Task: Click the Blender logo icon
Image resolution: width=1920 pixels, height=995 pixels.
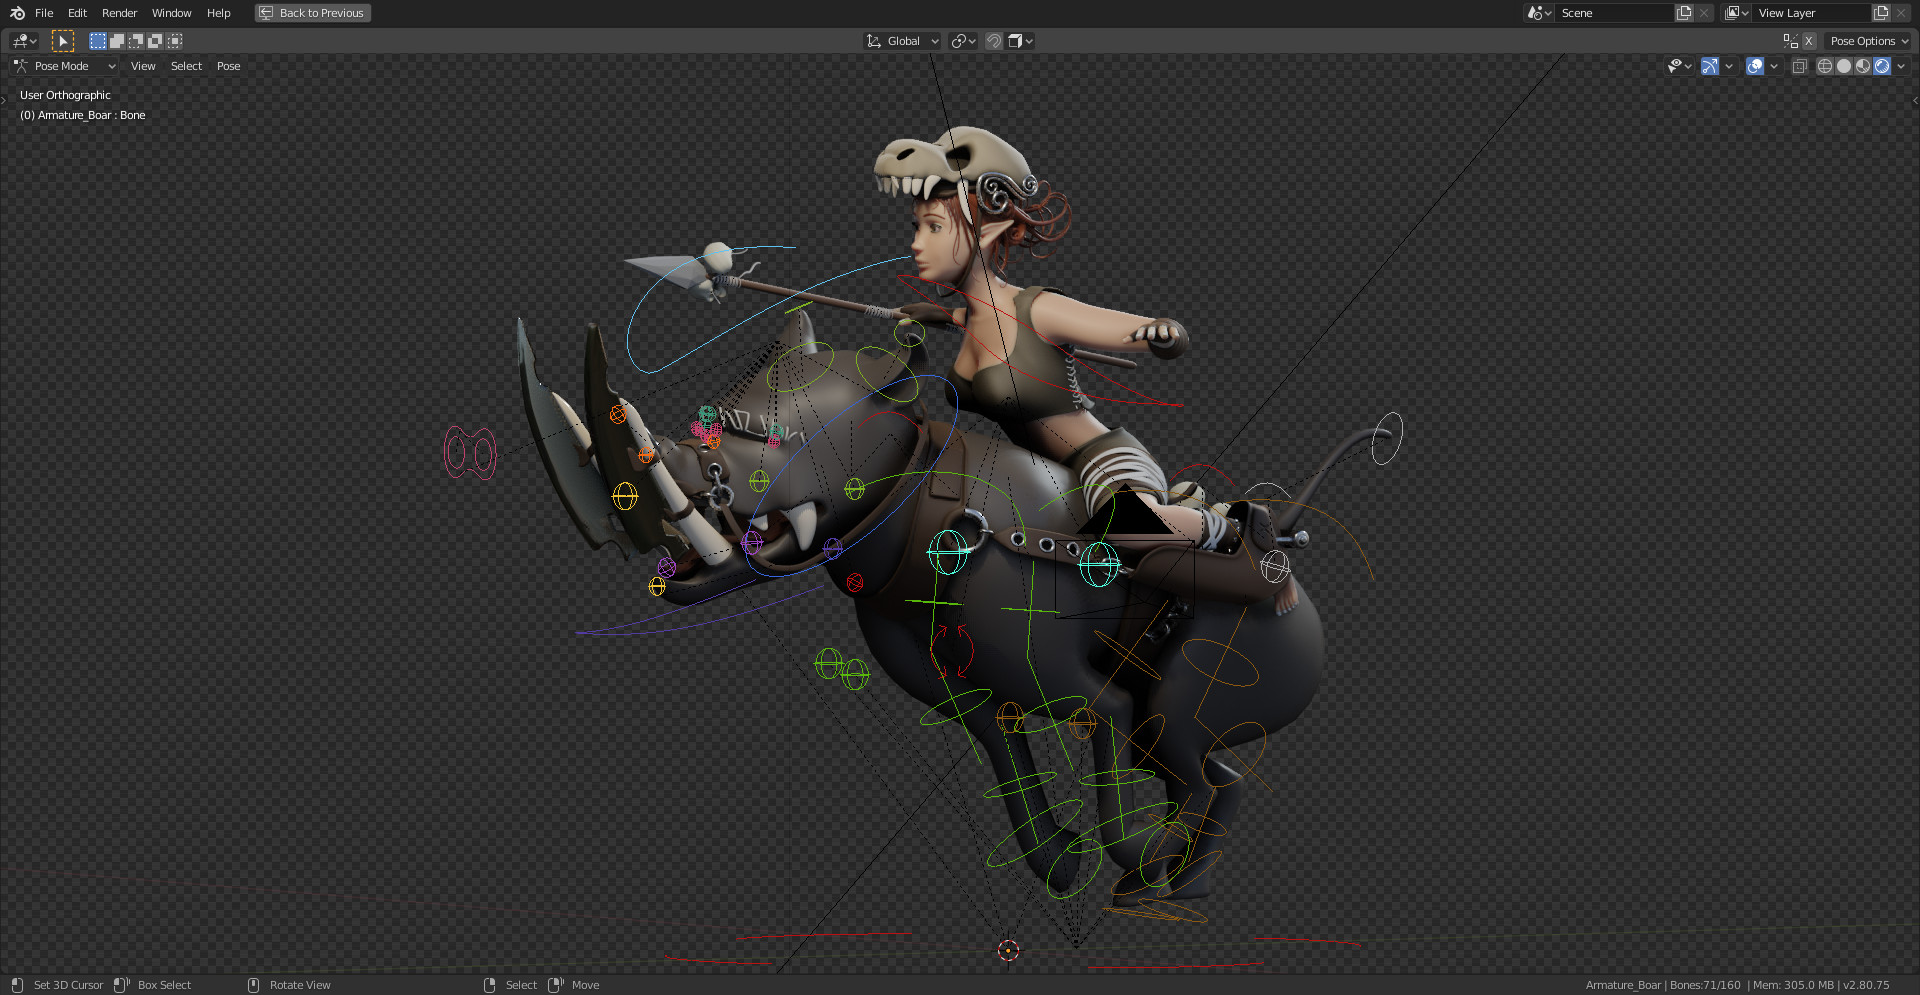Action: click(17, 13)
